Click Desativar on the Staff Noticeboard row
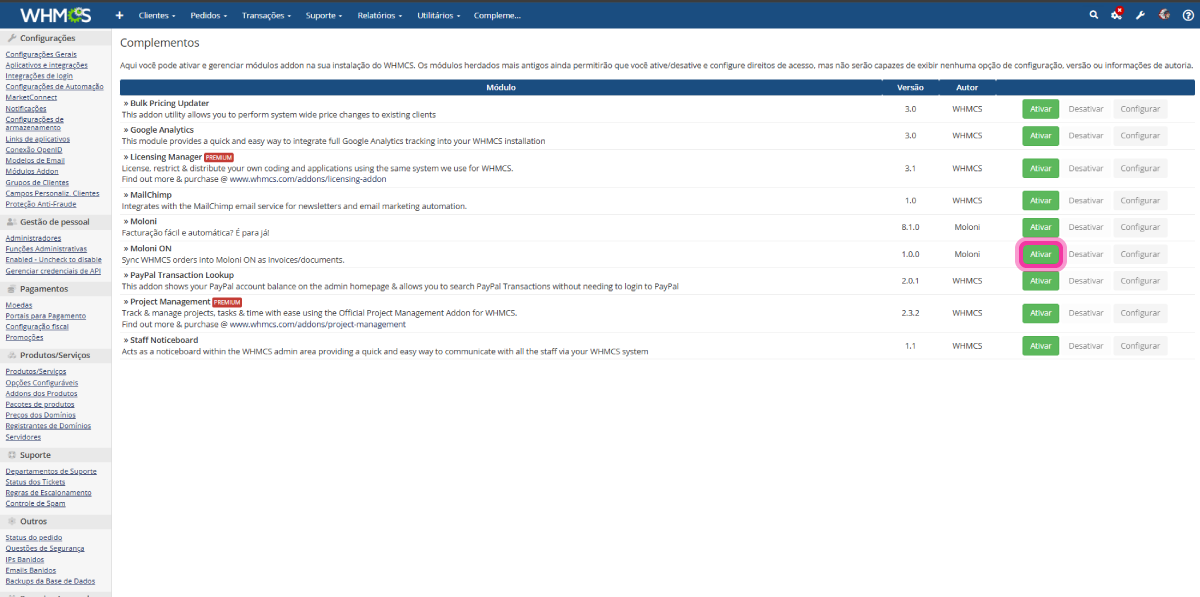 (x=1086, y=346)
